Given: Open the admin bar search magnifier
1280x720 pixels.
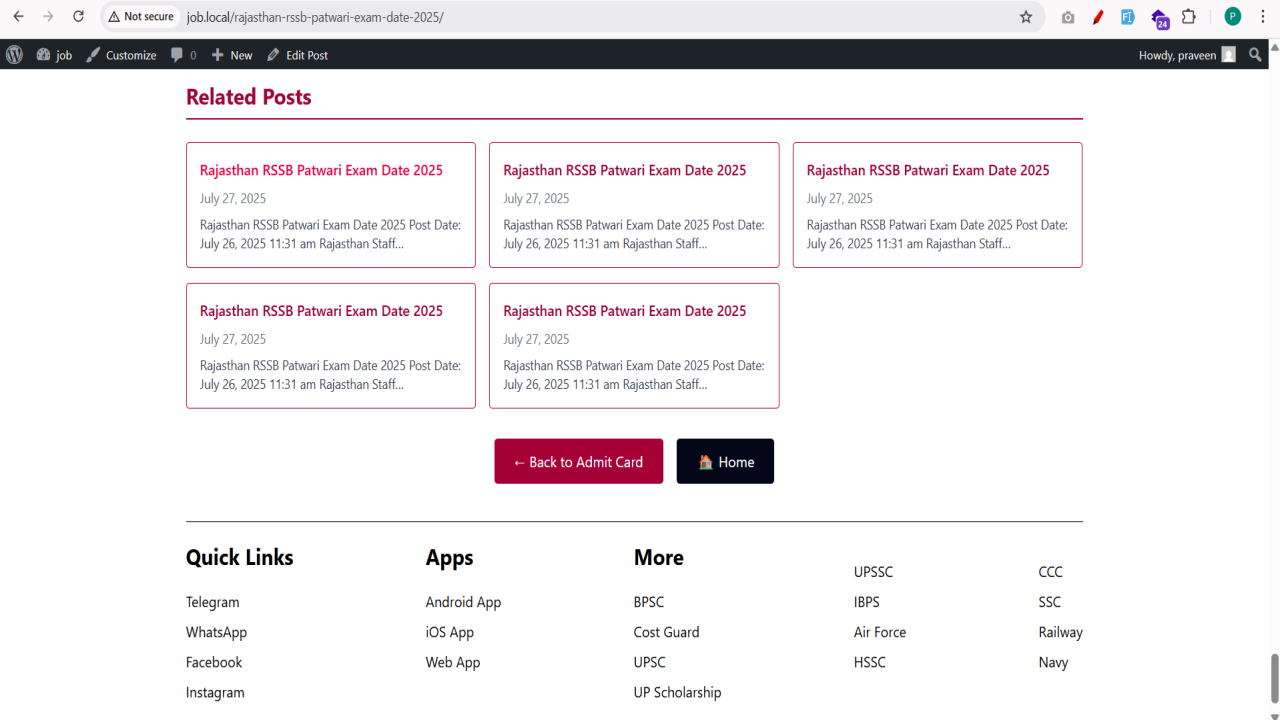Looking at the screenshot, I should click(1256, 55).
